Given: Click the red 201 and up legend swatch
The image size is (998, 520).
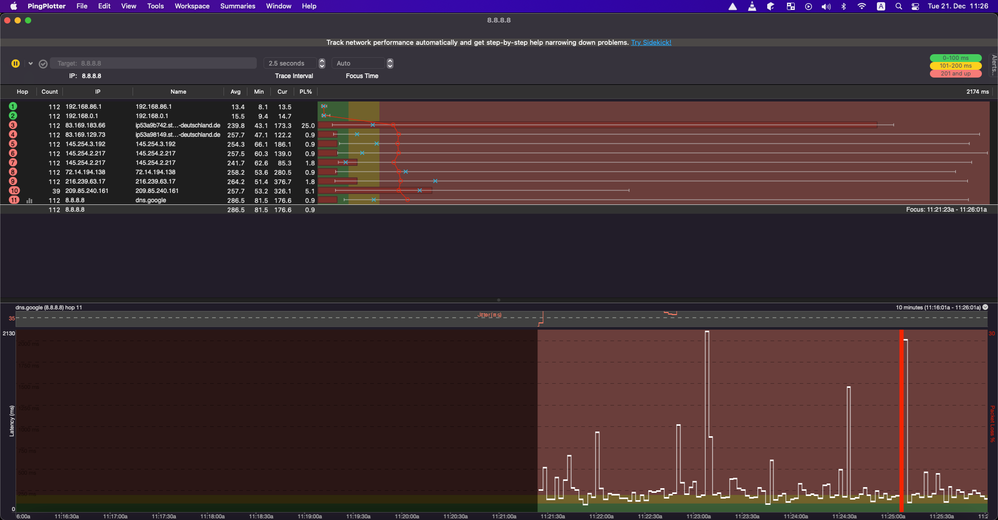Looking at the screenshot, I should click(955, 73).
